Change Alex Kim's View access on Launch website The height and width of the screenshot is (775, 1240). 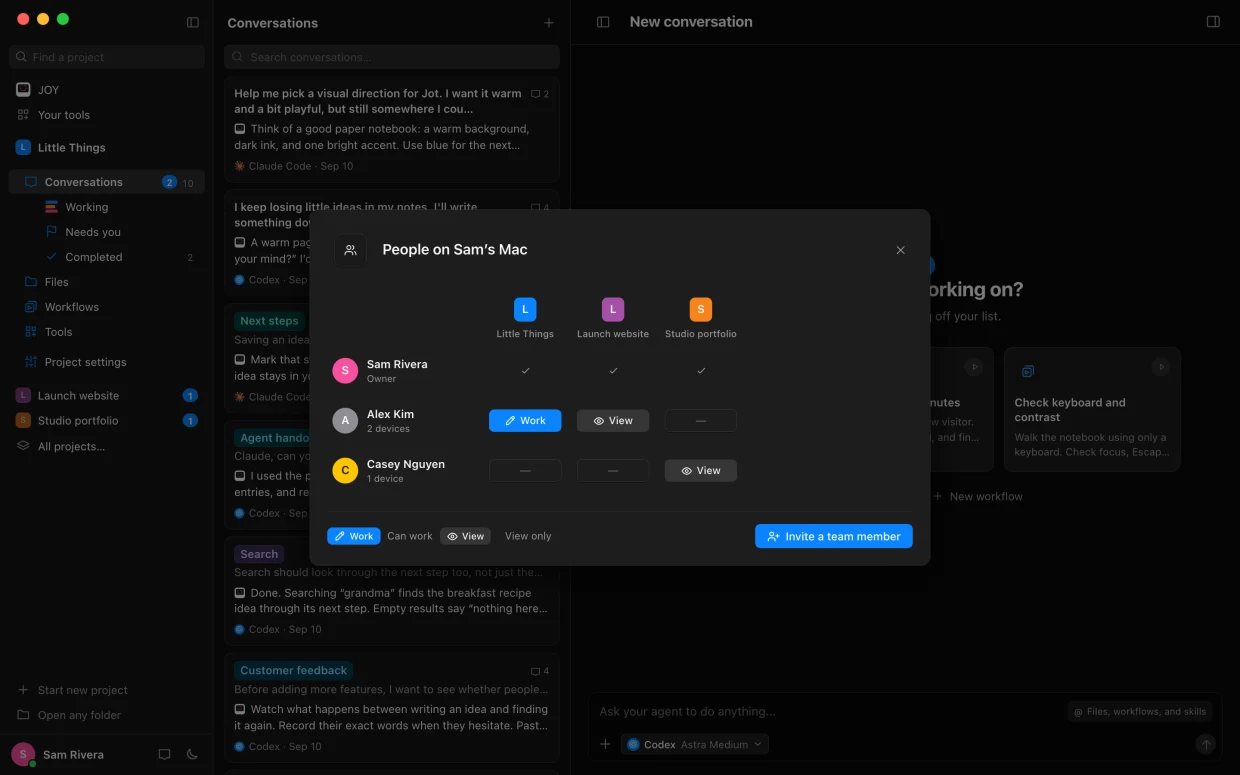pyautogui.click(x=613, y=421)
